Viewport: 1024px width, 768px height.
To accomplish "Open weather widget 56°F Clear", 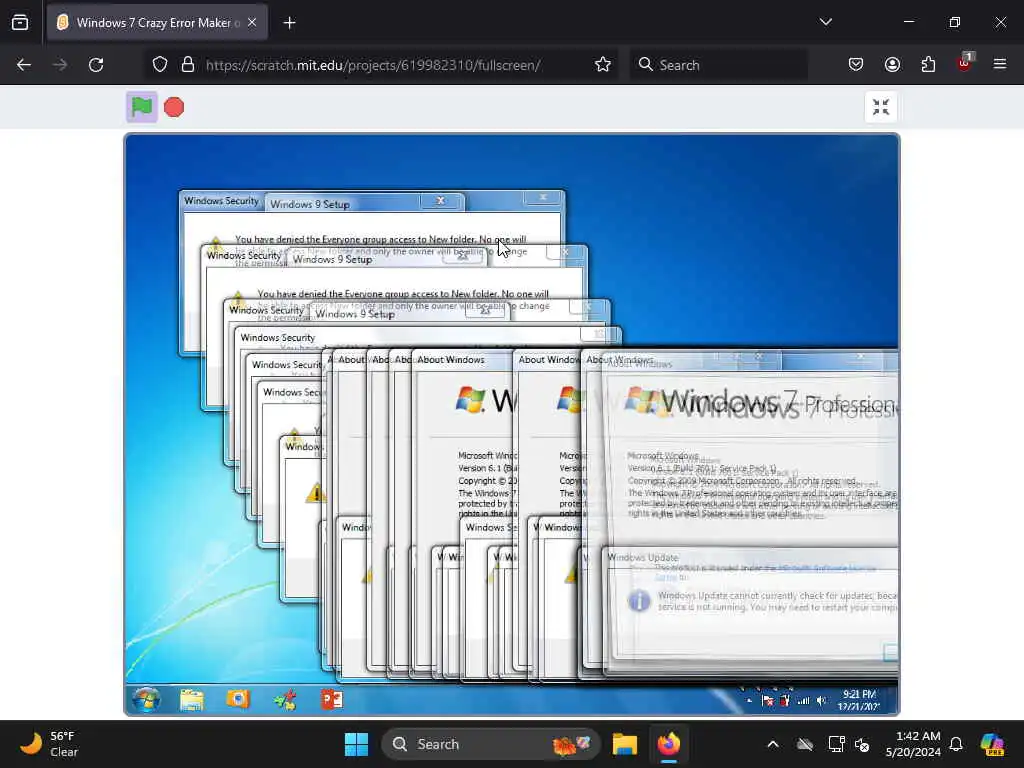I will pos(49,744).
